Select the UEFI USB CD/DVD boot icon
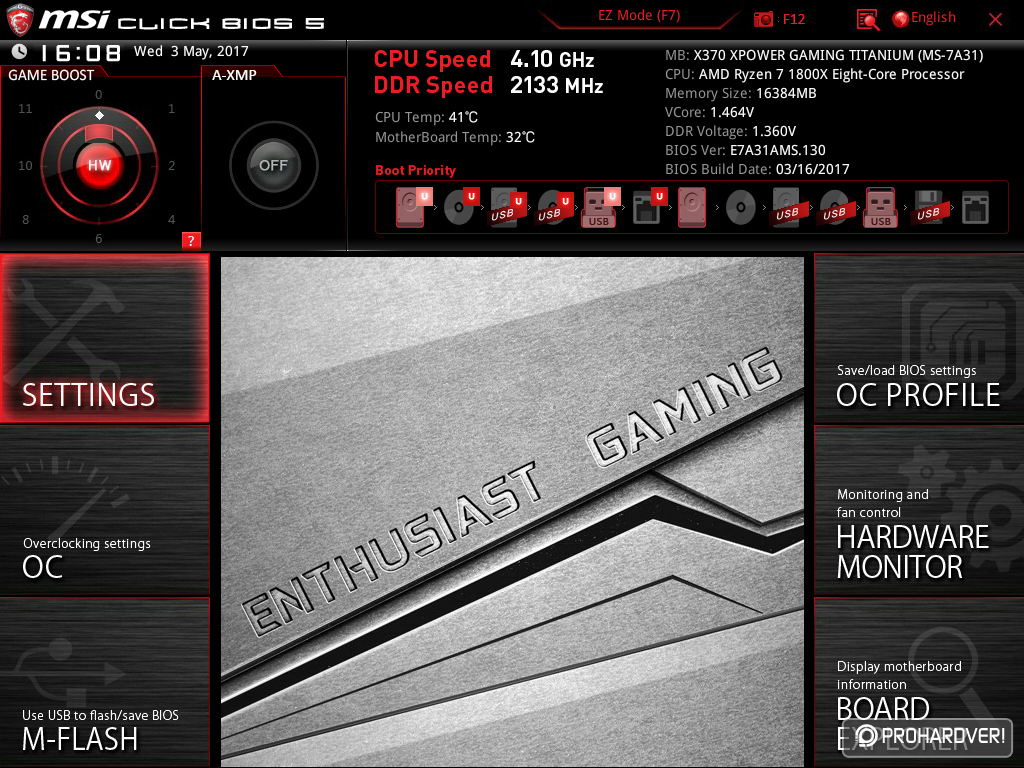 coord(554,207)
